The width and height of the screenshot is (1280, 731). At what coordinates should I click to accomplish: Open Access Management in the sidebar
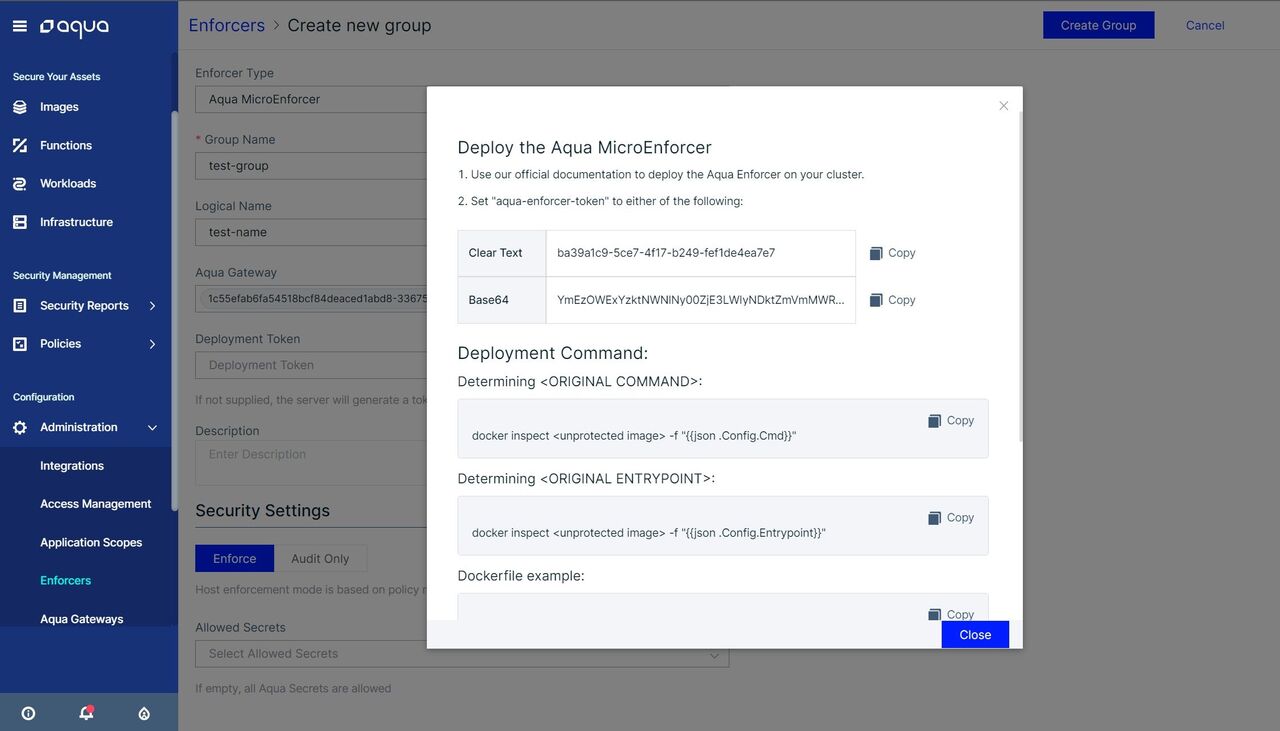tap(96, 504)
